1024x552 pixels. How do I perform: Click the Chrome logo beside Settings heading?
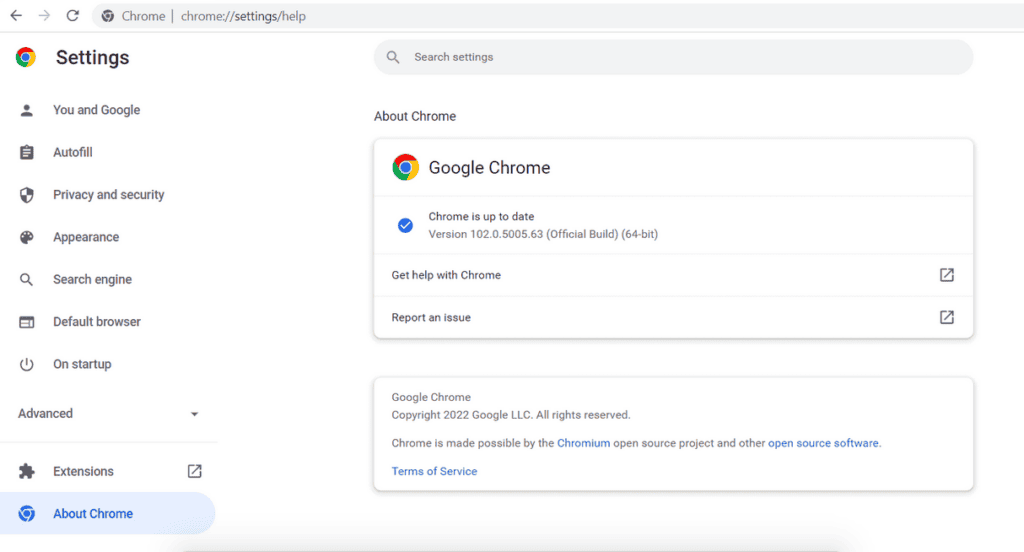(26, 57)
